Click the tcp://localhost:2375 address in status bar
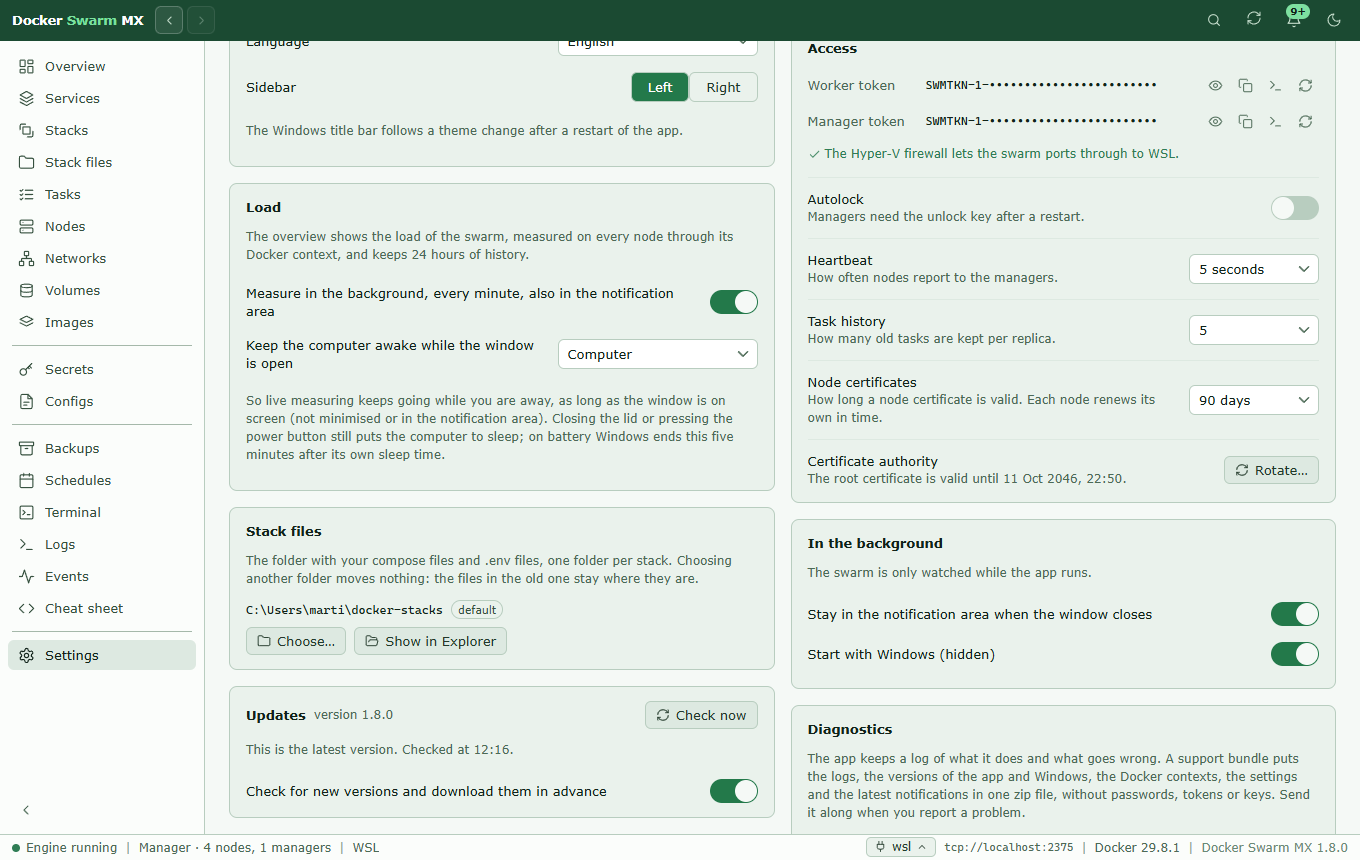1360x860 pixels. 1009,847
